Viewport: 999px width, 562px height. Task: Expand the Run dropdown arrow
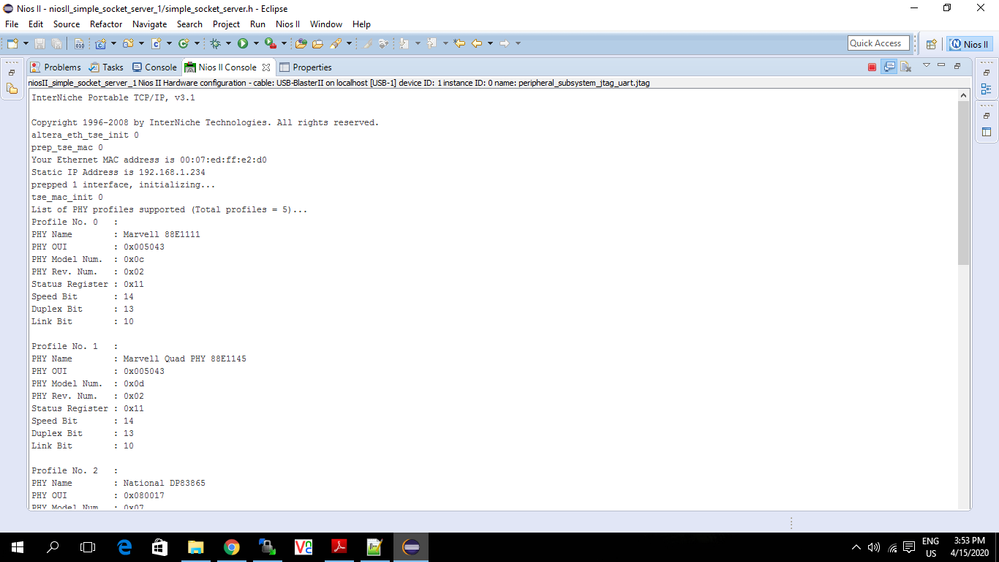click(256, 43)
